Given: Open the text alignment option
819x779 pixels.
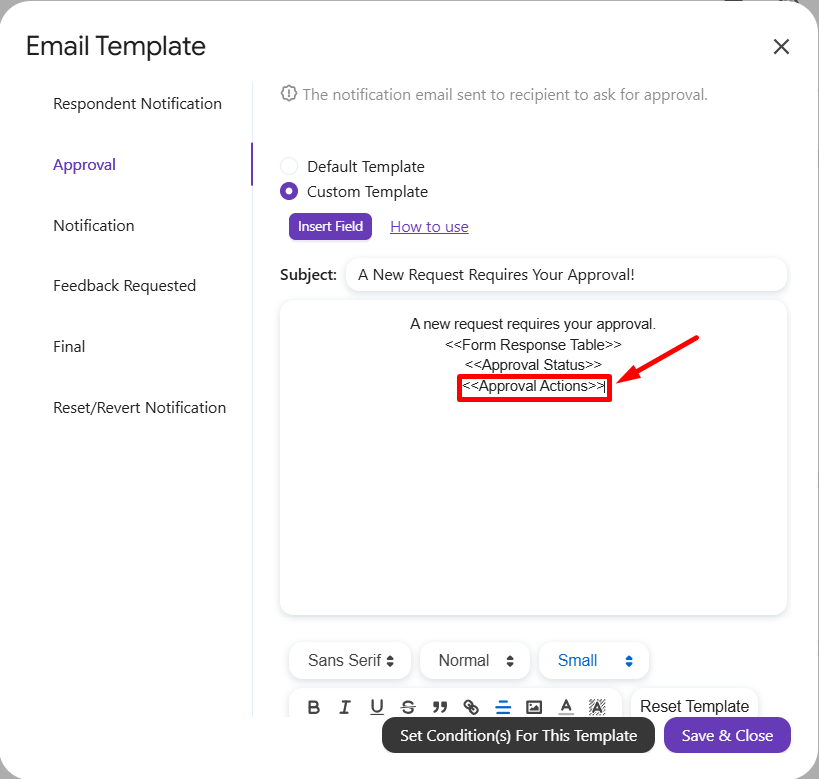Looking at the screenshot, I should tap(503, 707).
